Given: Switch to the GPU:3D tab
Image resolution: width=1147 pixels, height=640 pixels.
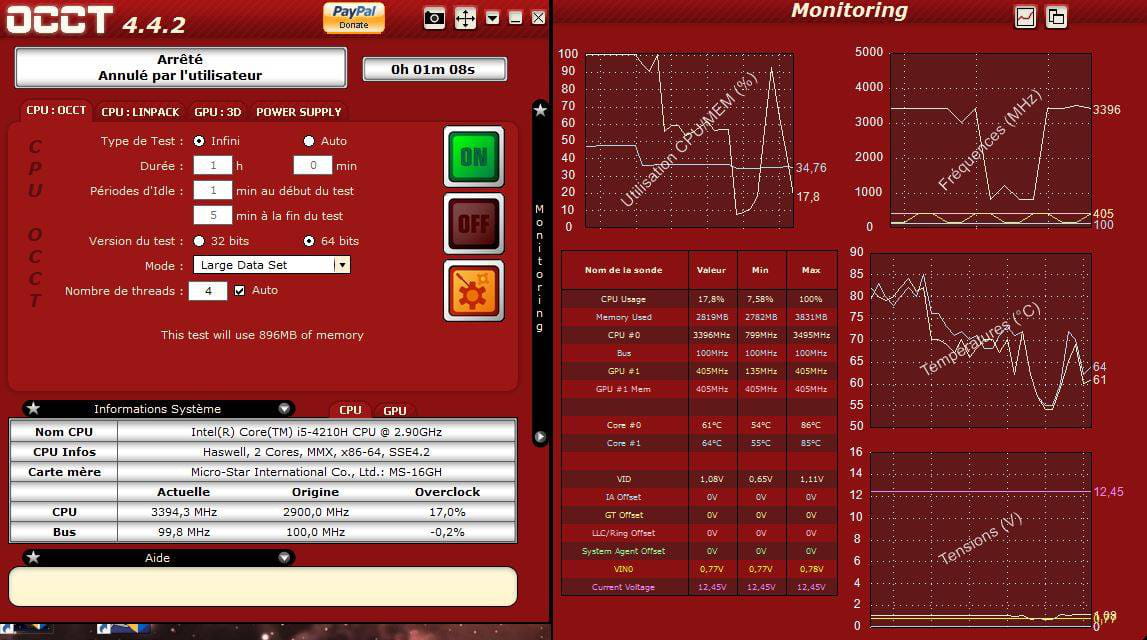Looking at the screenshot, I should point(217,112).
